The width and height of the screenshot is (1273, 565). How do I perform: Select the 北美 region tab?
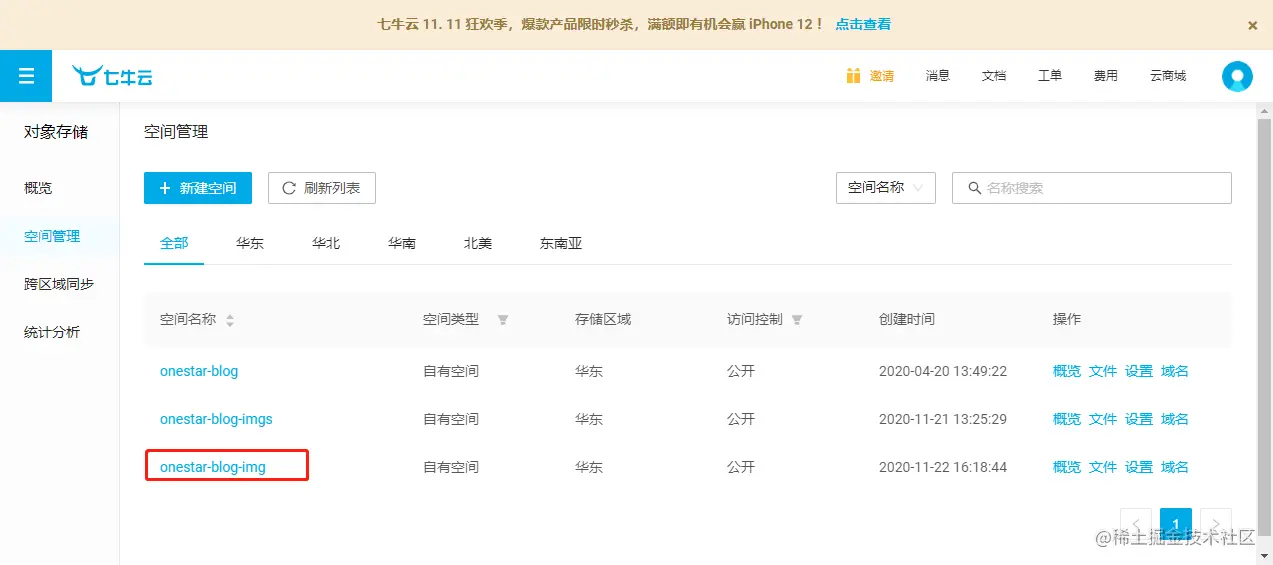[478, 243]
